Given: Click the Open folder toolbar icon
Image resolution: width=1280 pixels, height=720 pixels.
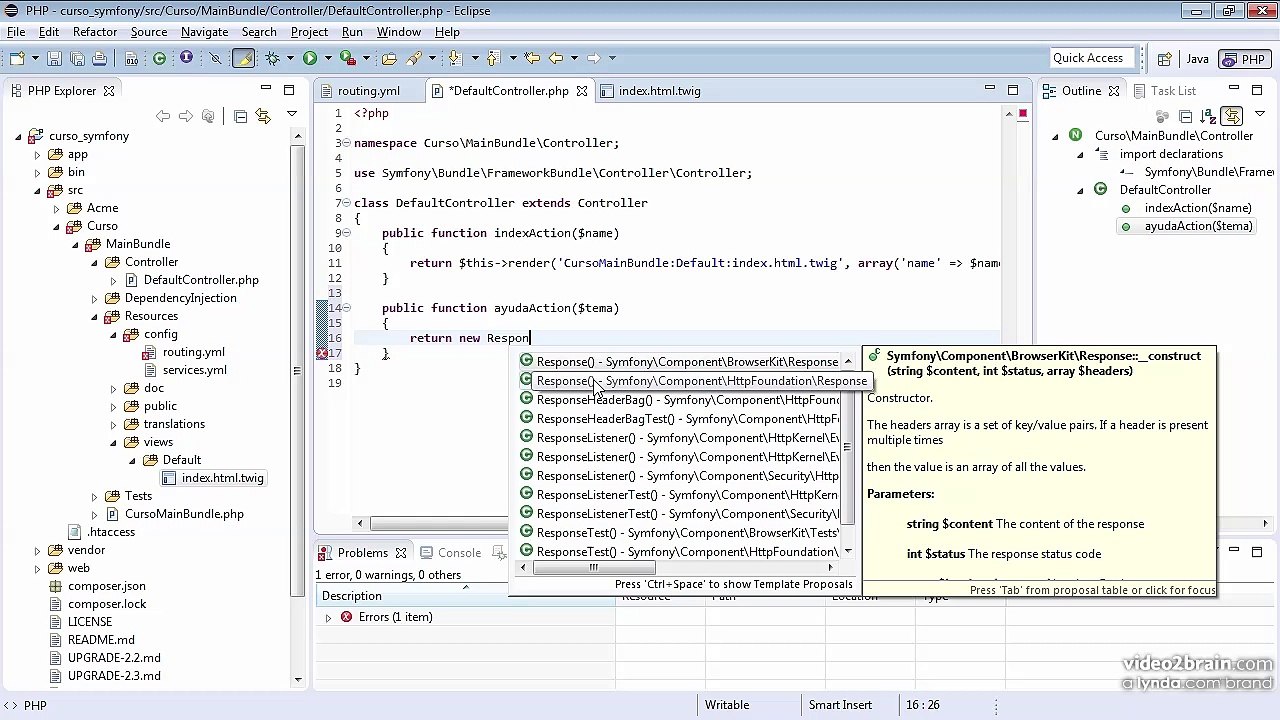Looking at the screenshot, I should point(389,59).
